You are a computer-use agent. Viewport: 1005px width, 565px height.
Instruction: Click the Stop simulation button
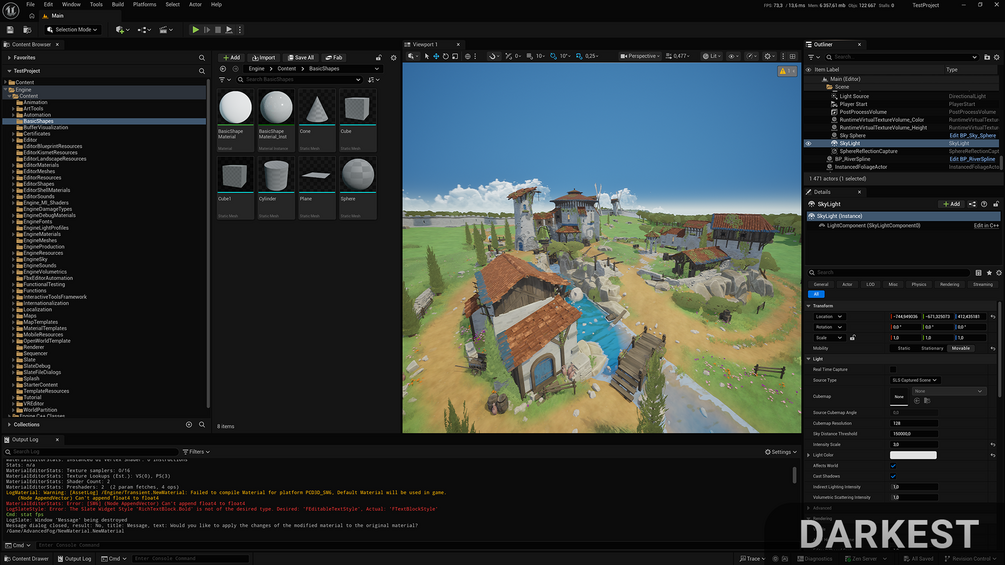coord(218,29)
